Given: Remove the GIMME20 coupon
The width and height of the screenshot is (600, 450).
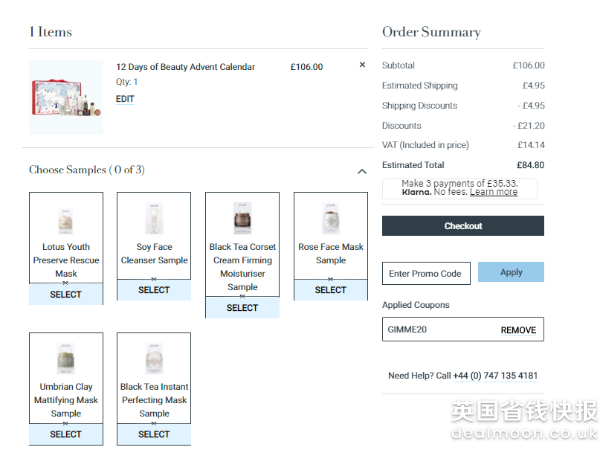Looking at the screenshot, I should (518, 330).
